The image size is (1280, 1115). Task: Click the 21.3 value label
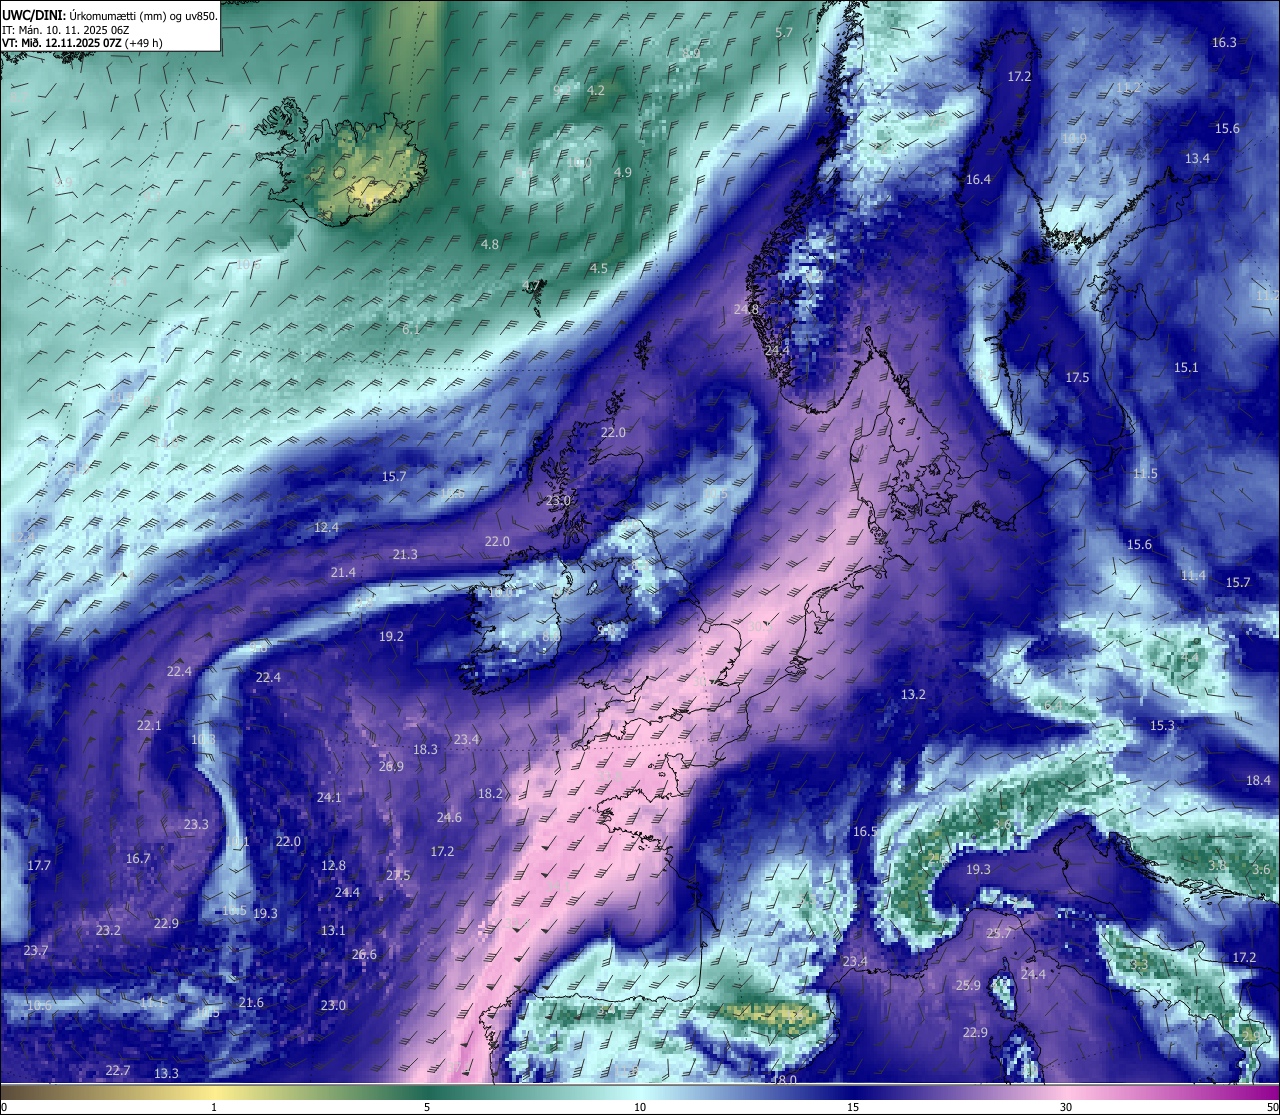[x=405, y=554]
